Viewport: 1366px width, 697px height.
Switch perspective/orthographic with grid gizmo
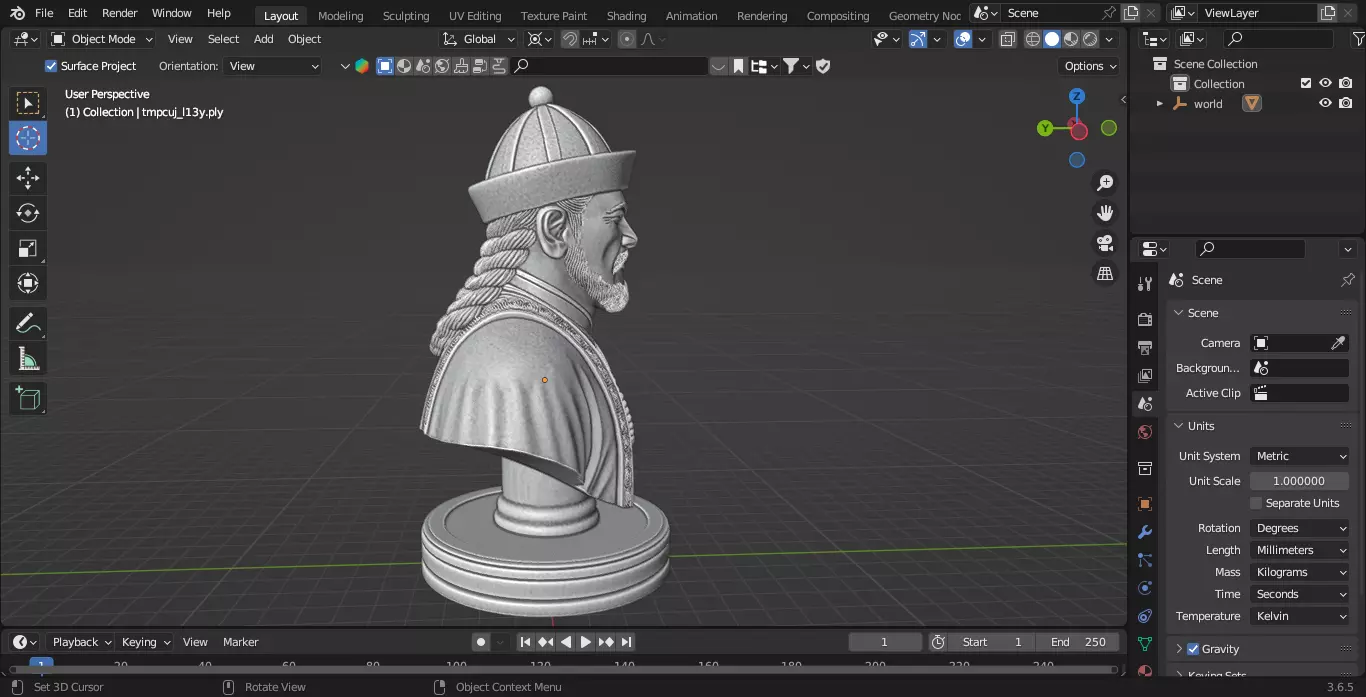(1105, 273)
